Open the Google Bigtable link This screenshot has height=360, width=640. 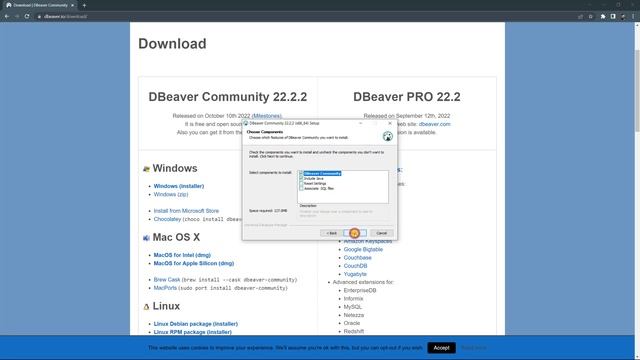coord(363,249)
